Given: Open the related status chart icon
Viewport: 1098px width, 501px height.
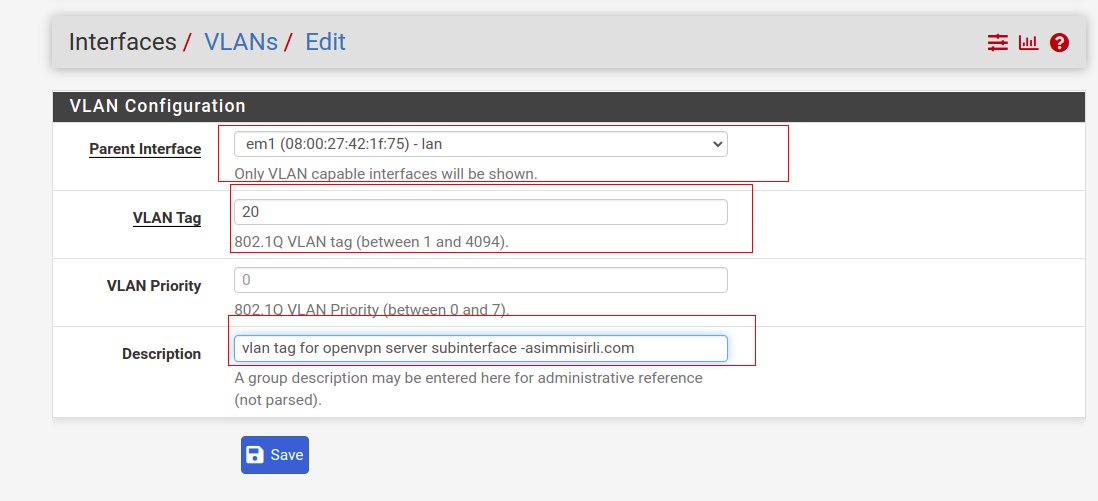Looking at the screenshot, I should 1028,43.
